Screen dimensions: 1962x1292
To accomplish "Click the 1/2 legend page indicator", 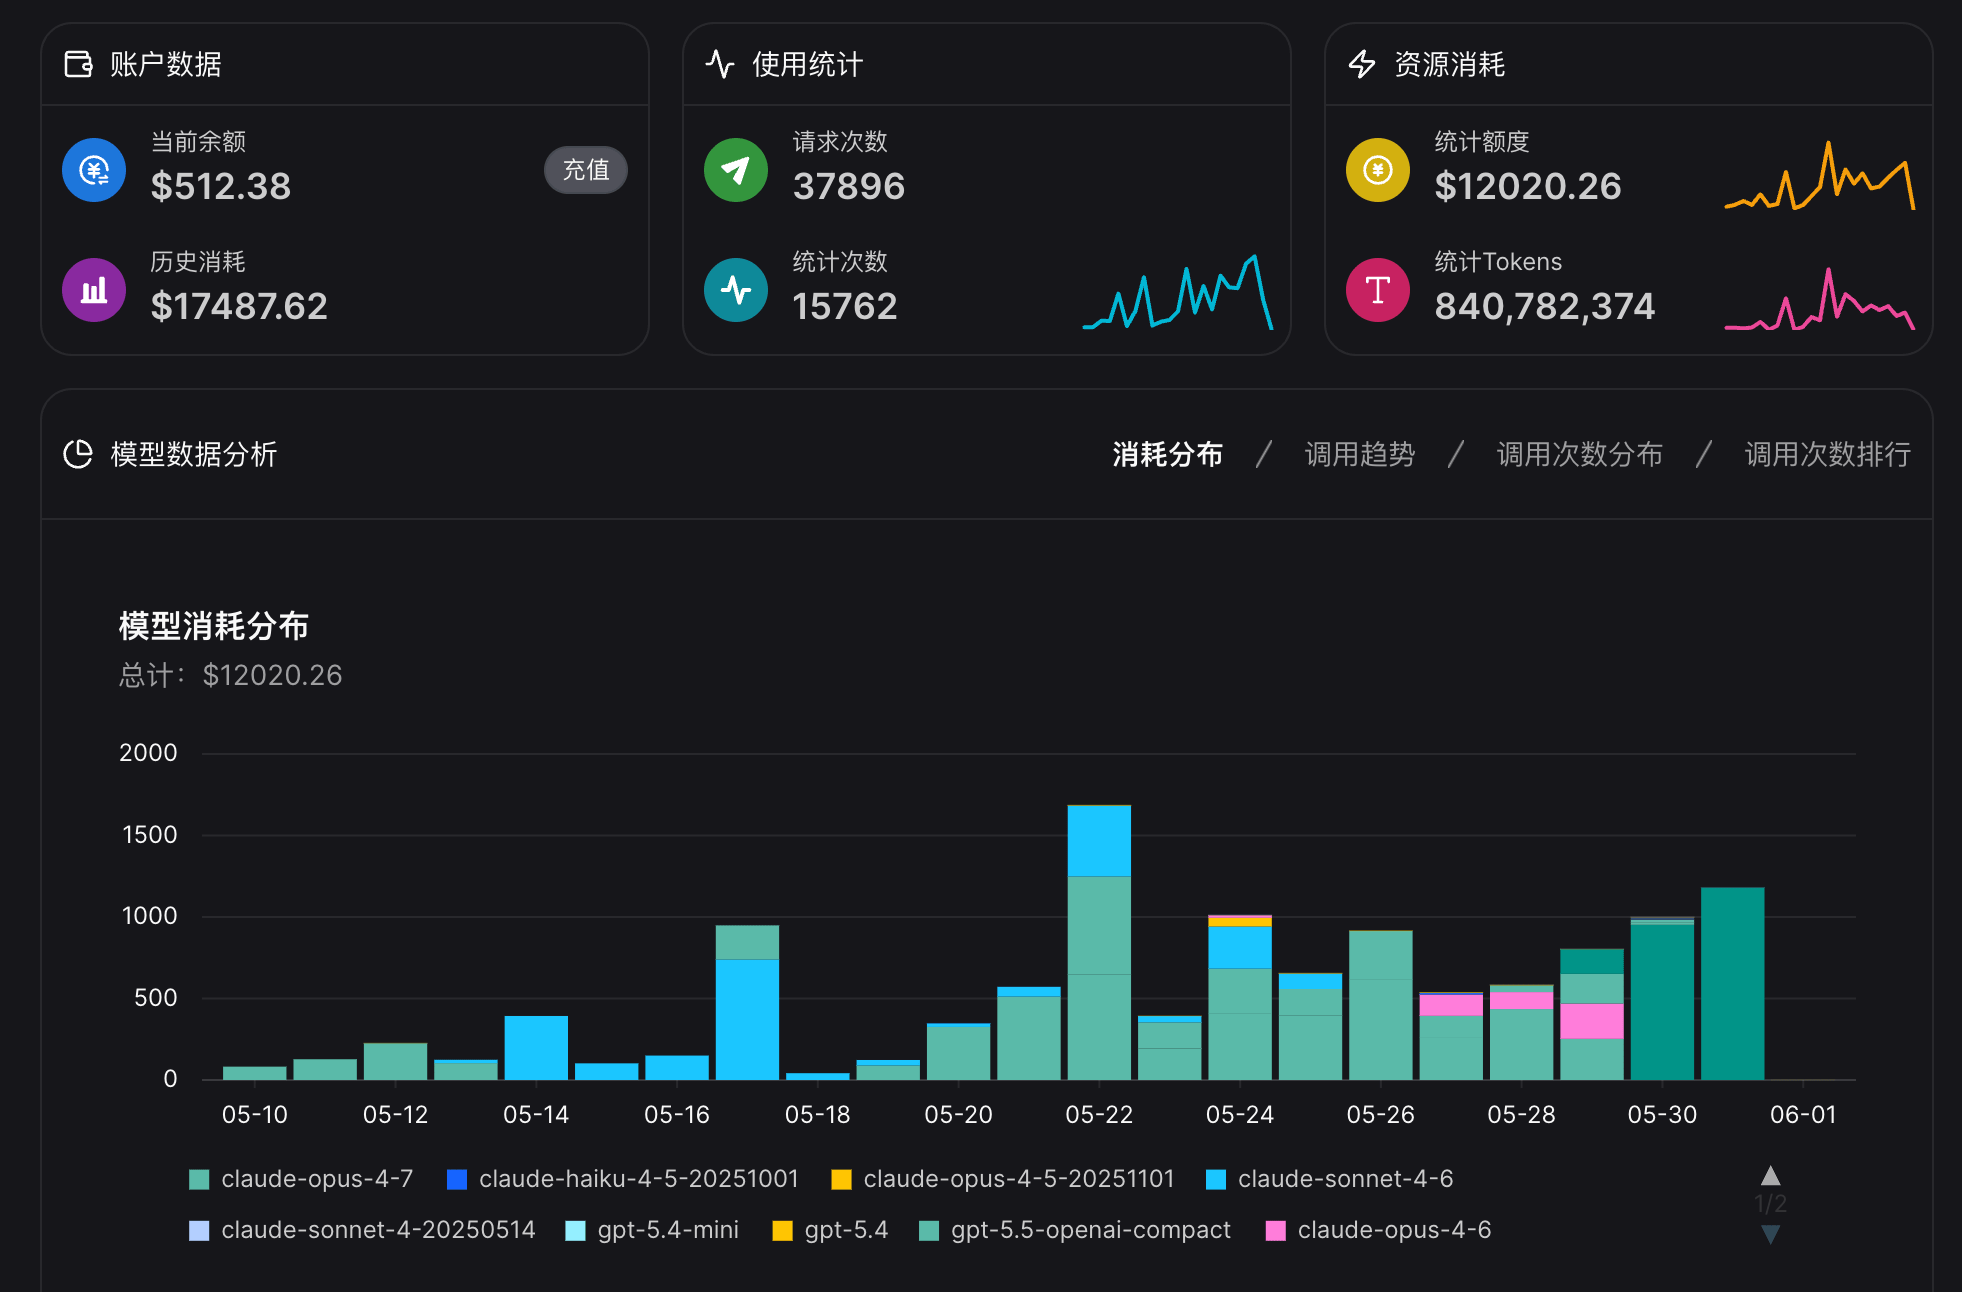I will point(1770,1204).
